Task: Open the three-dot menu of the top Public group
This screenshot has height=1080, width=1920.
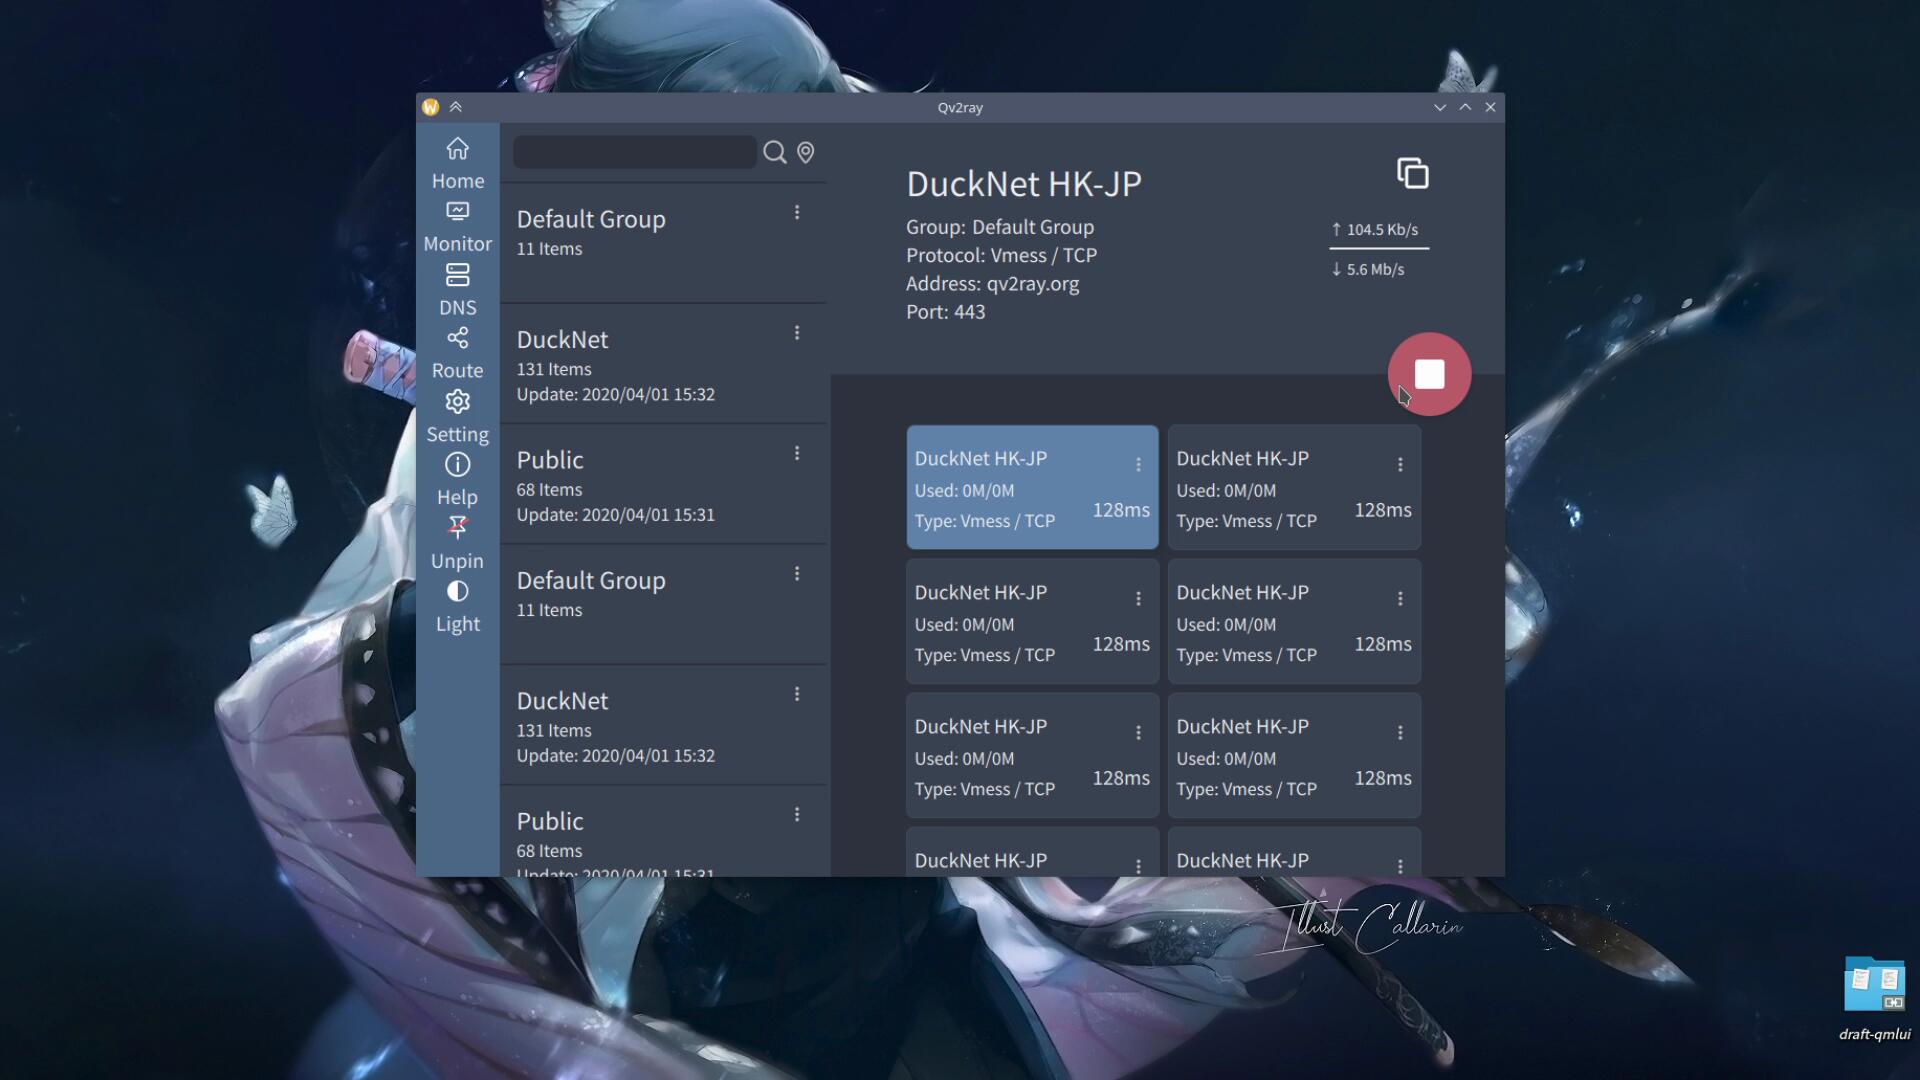Action: click(797, 453)
